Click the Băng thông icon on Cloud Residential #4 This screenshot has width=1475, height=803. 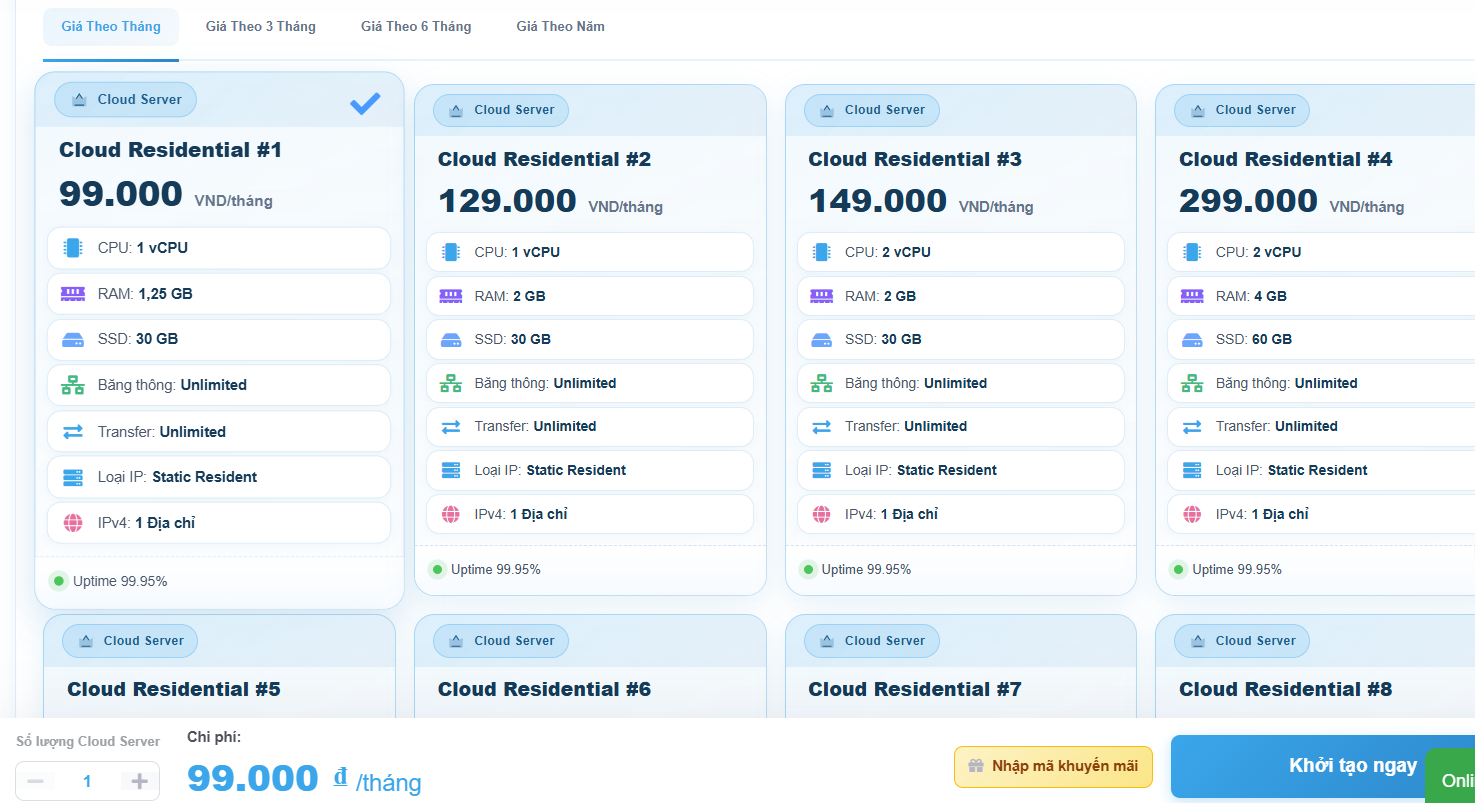pyautogui.click(x=1191, y=383)
